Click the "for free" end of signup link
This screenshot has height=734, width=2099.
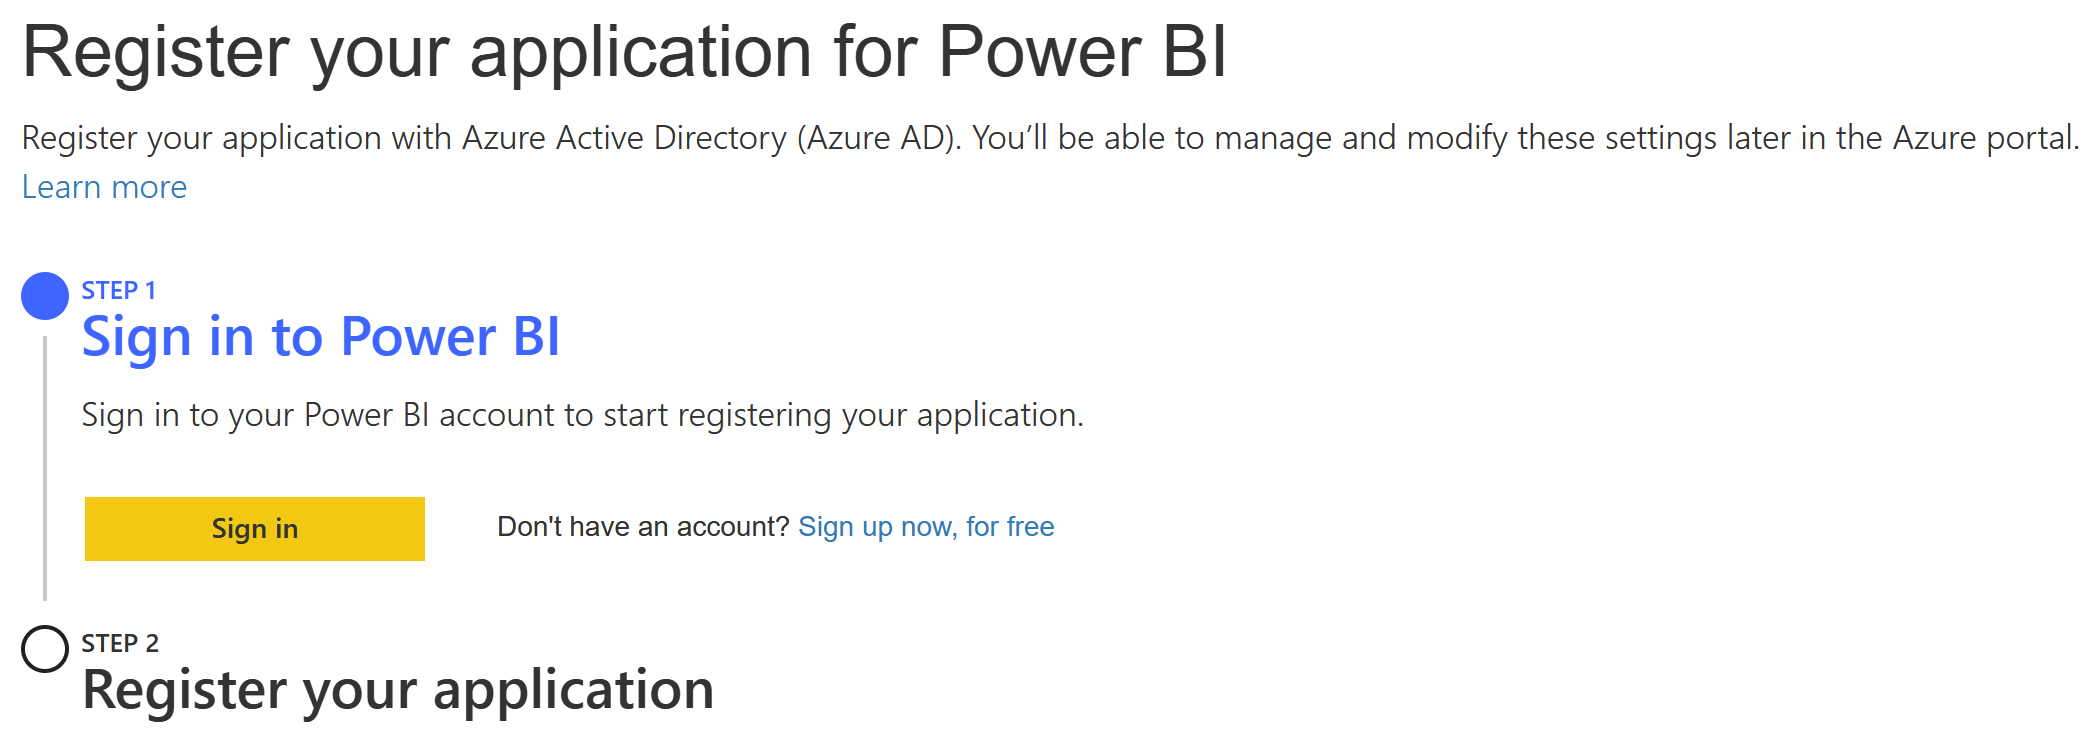(x=1010, y=527)
